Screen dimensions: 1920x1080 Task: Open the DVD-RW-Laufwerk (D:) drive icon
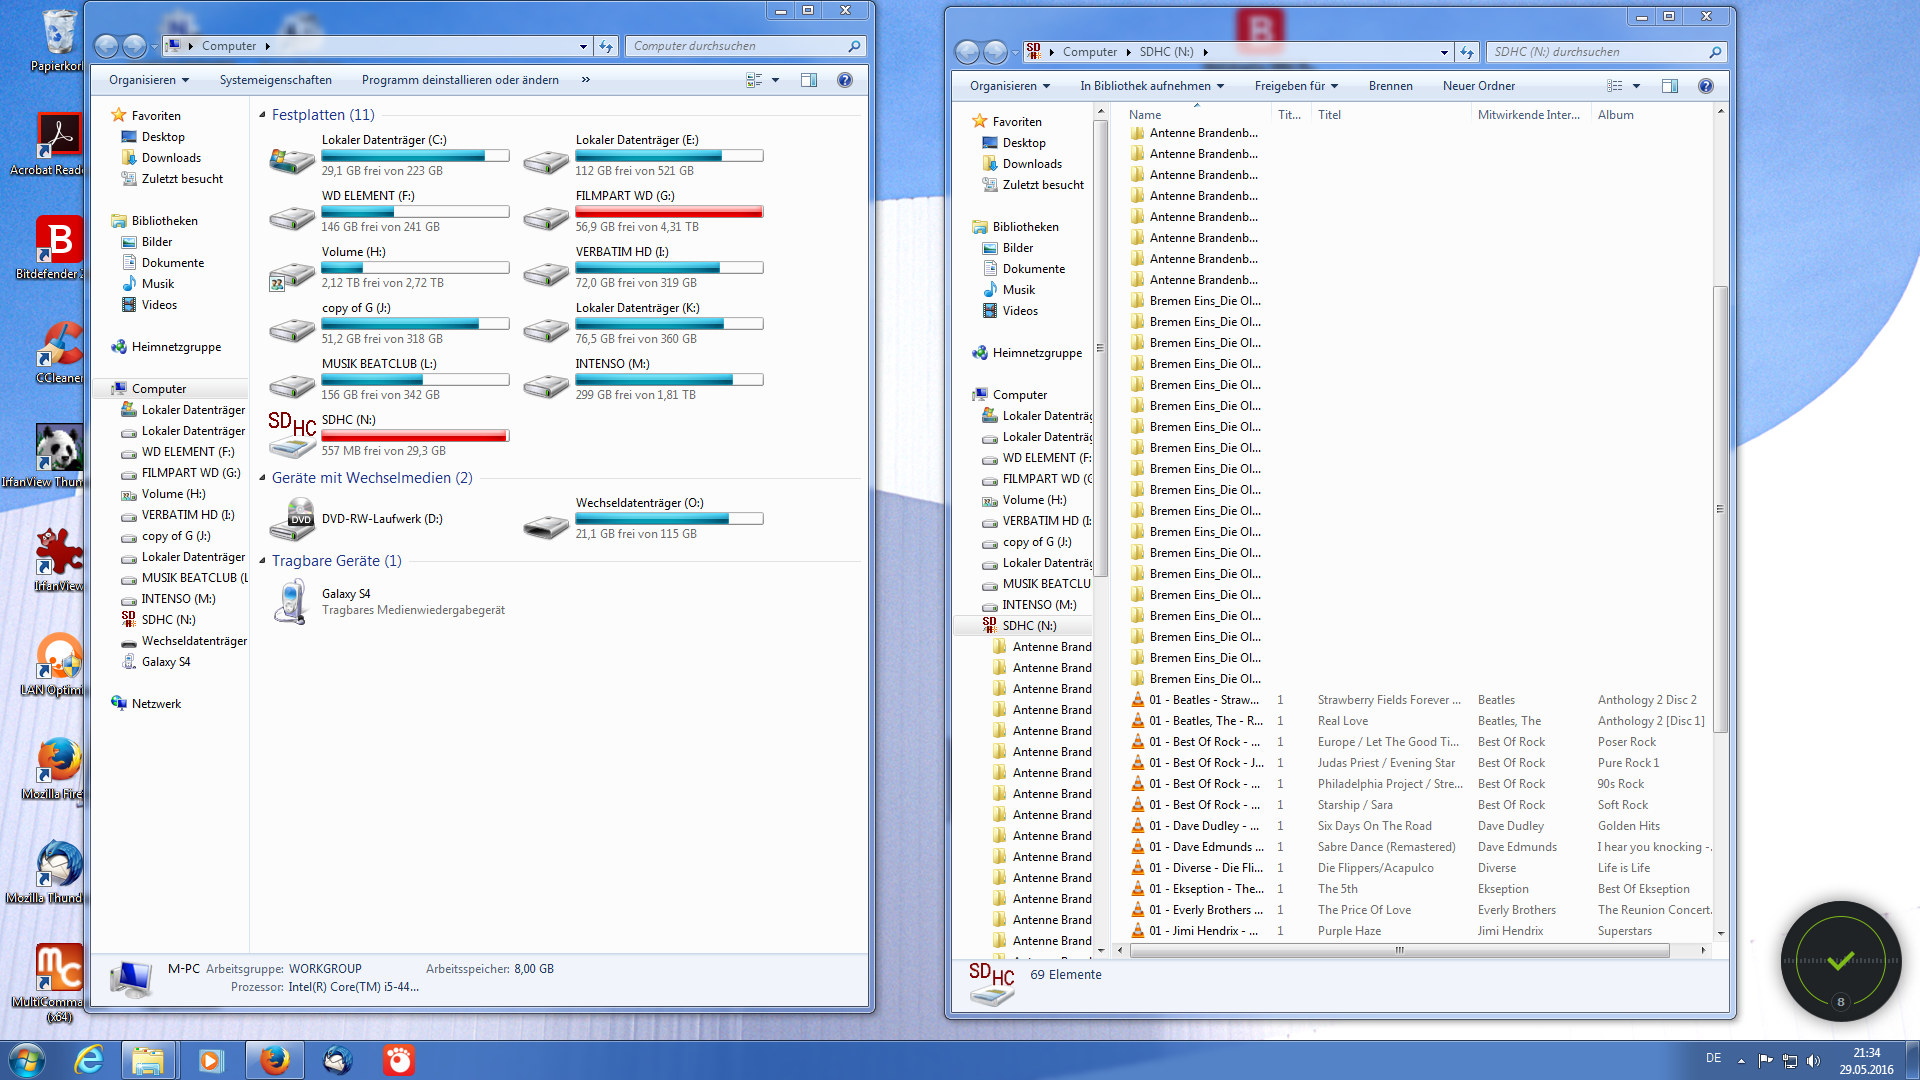click(292, 519)
